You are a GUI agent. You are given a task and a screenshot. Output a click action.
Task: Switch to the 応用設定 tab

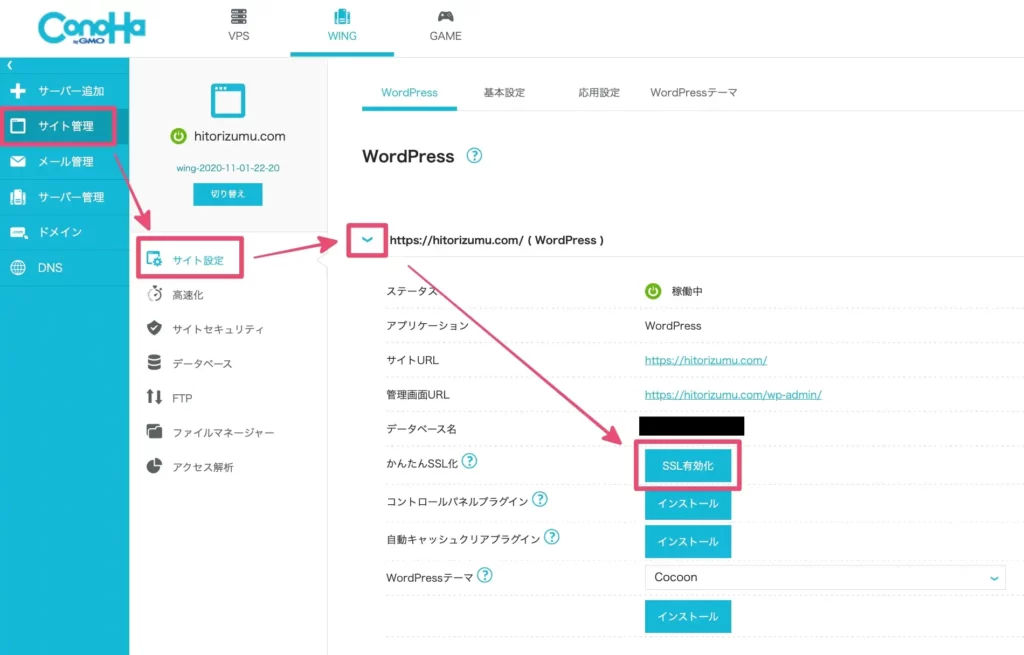[599, 93]
